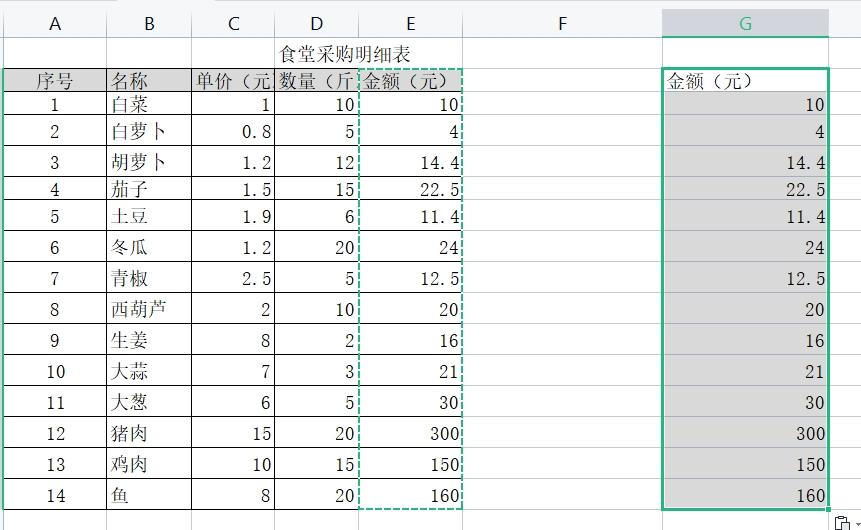Click quantity 6 in 土豆 row

[317, 215]
